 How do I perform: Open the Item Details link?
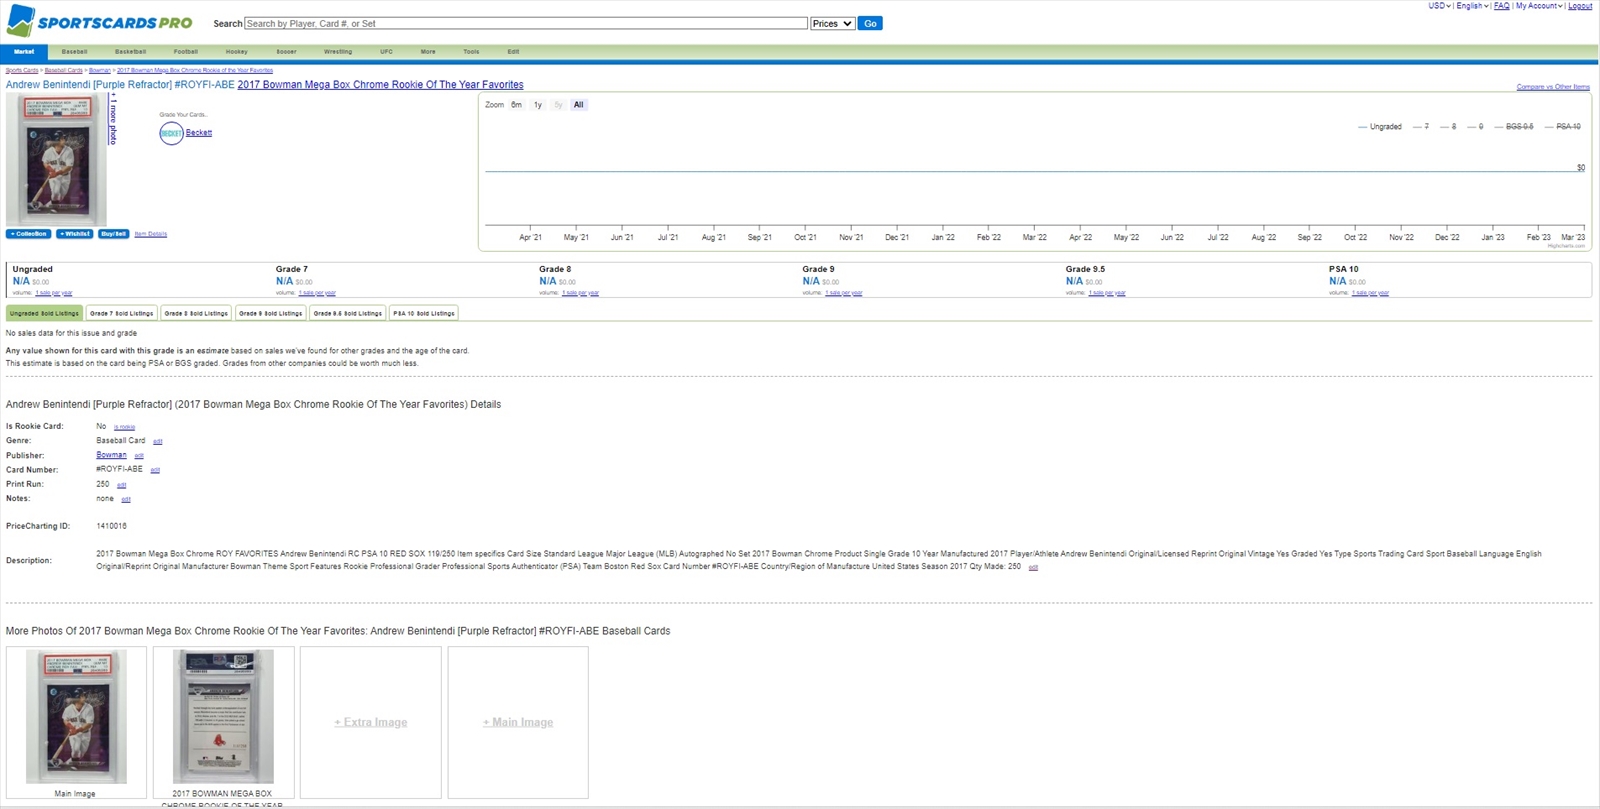click(151, 234)
